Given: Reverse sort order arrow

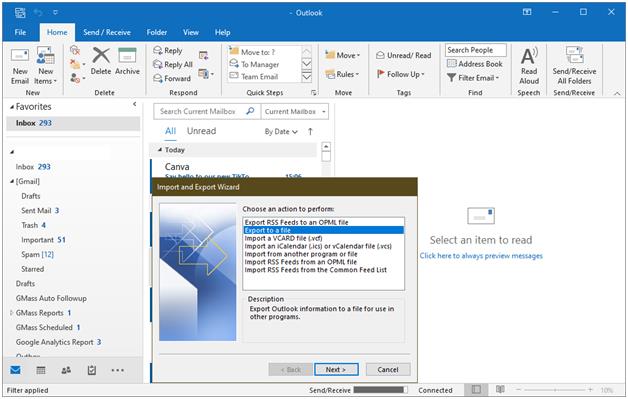Looking at the screenshot, I should coord(310,131).
